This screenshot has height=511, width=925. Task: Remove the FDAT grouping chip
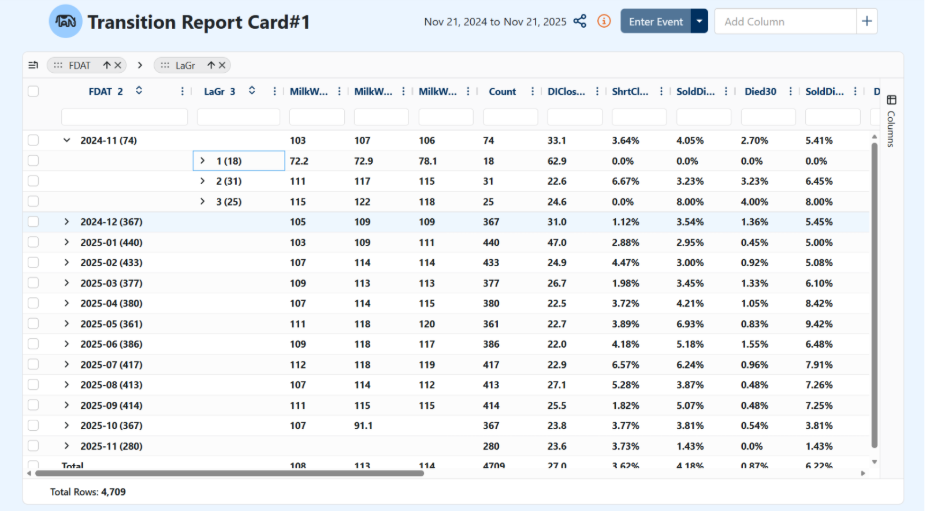coord(118,65)
